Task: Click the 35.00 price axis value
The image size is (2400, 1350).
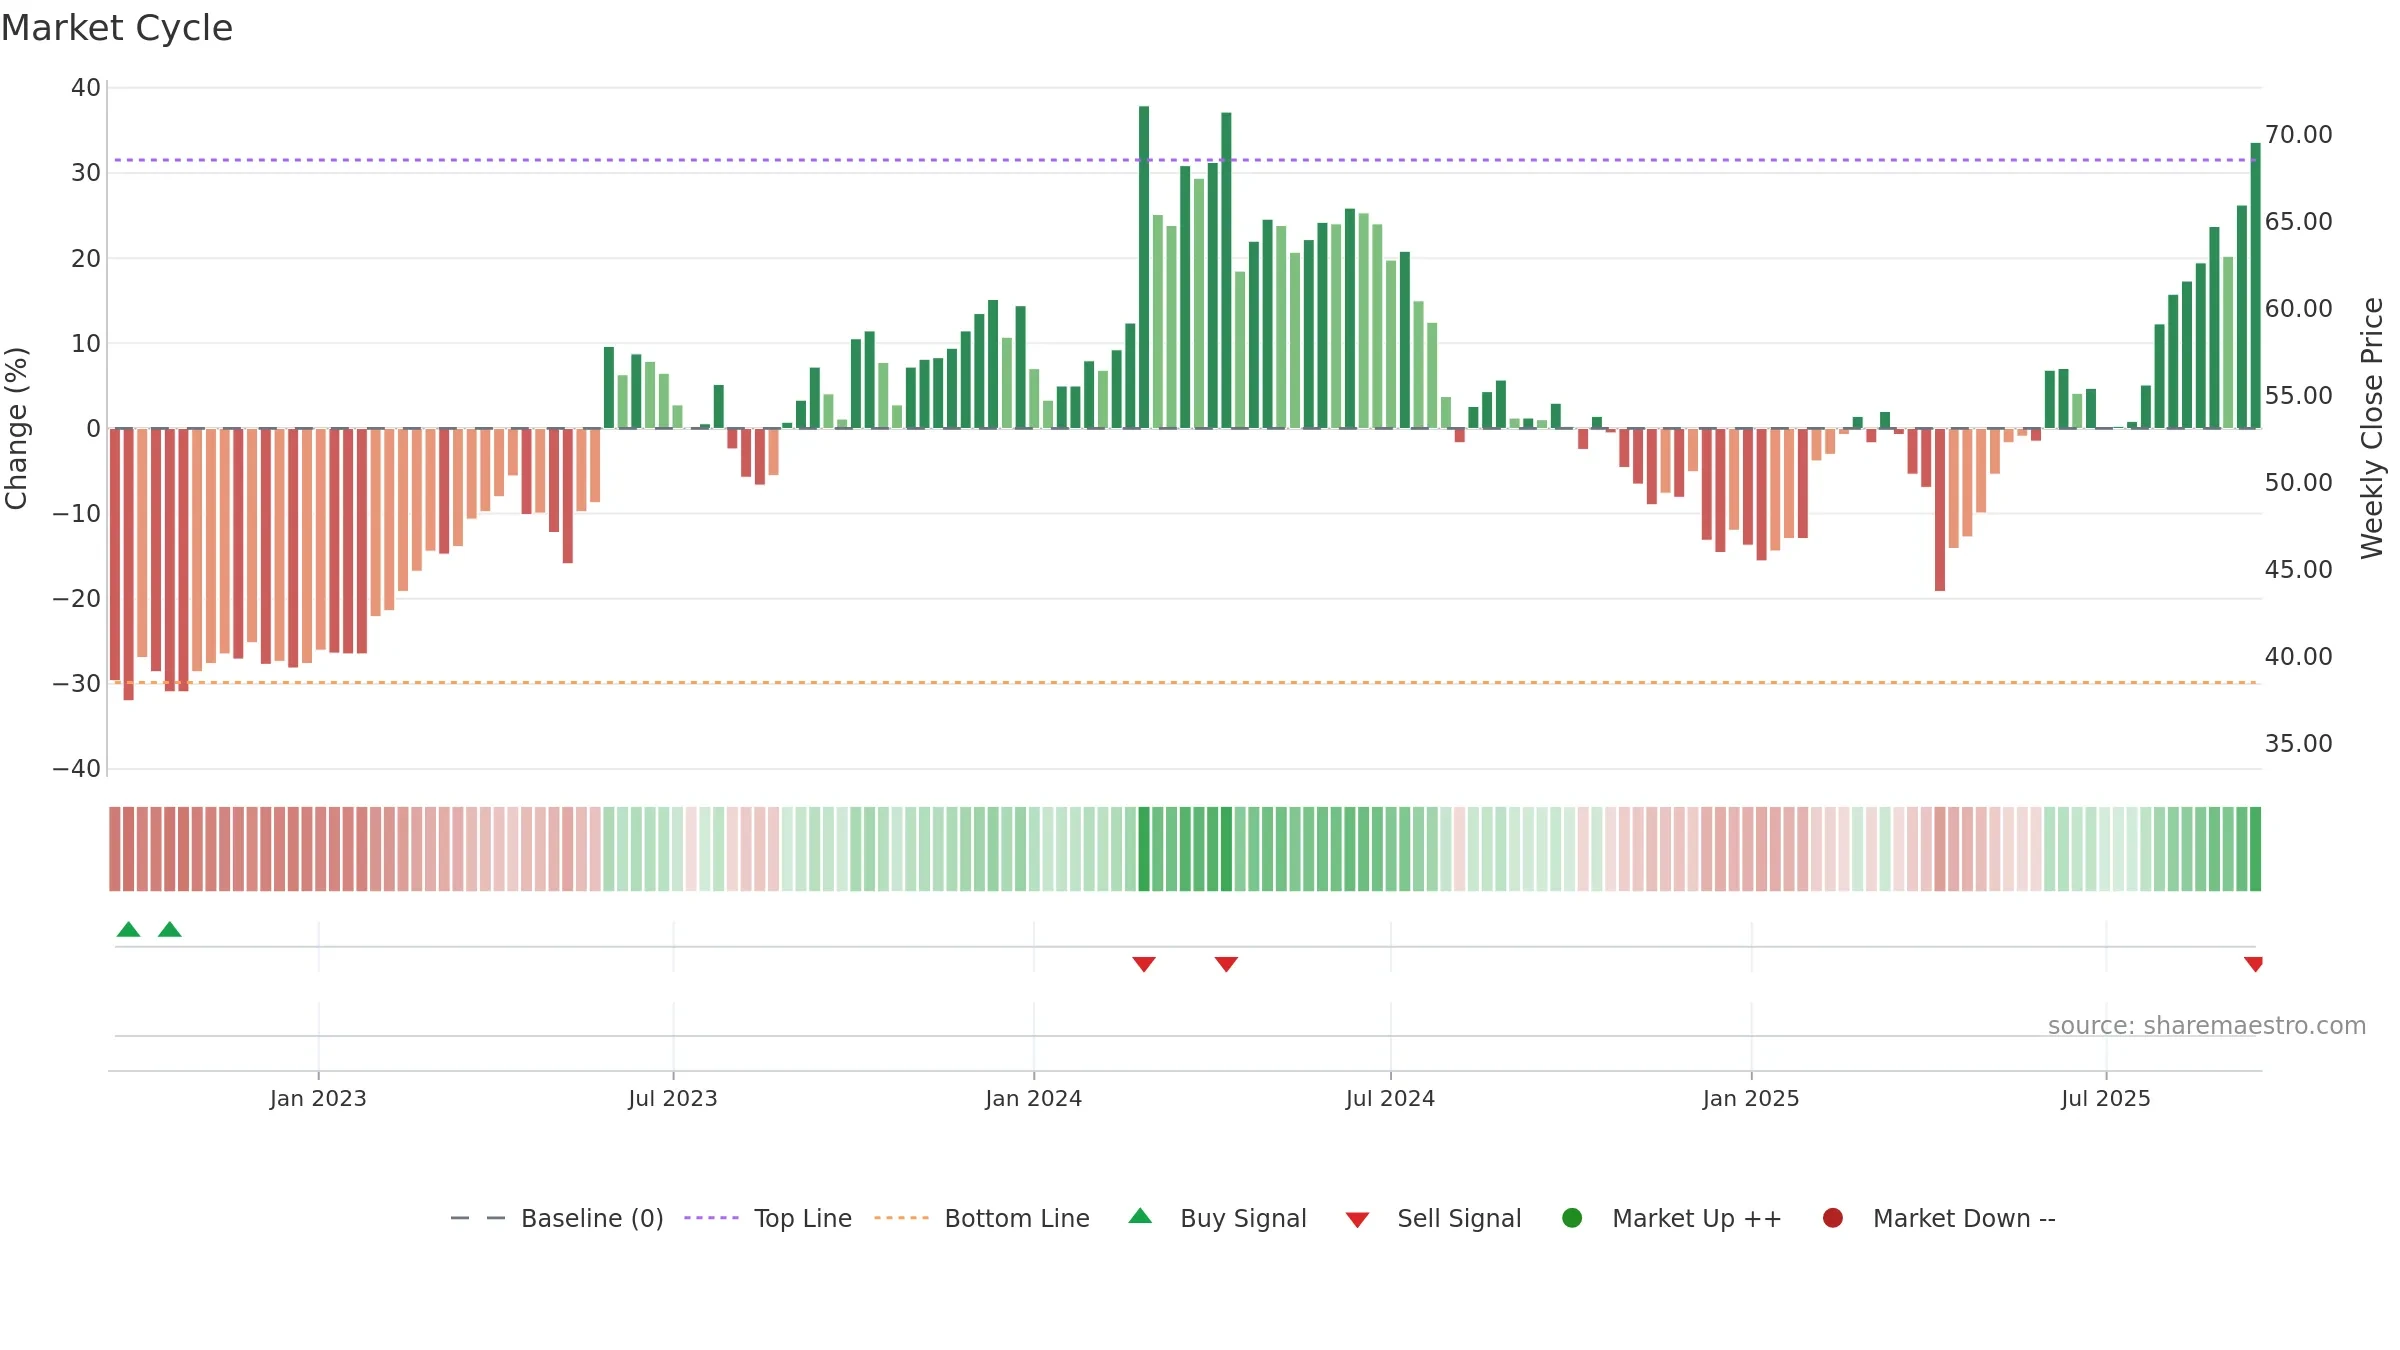Action: pos(2299,744)
